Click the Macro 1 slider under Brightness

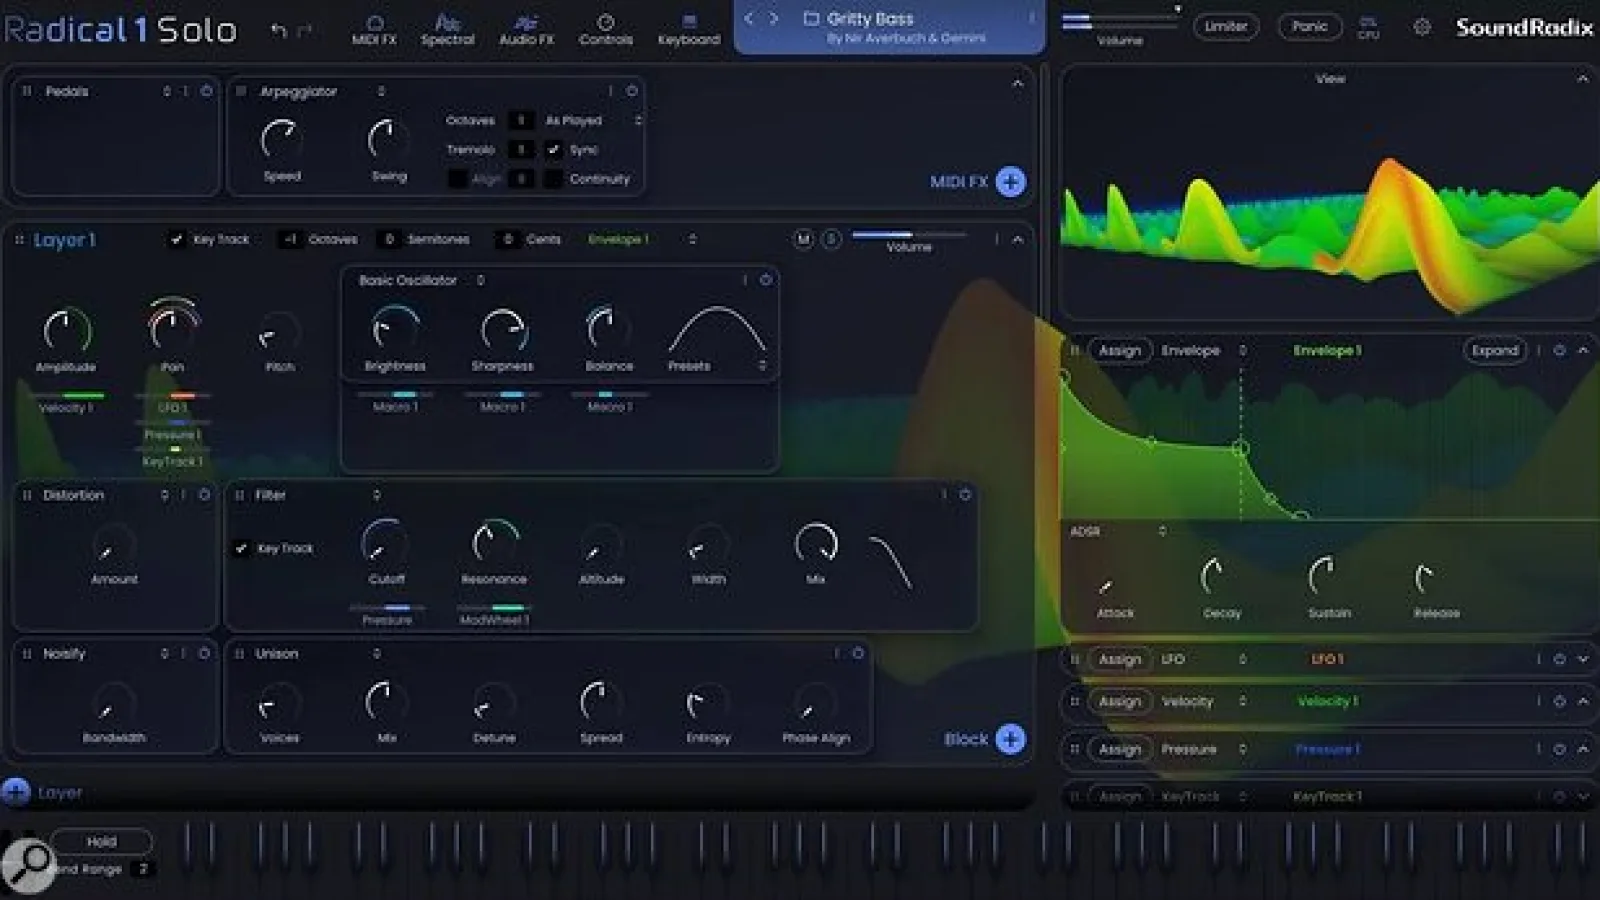(396, 395)
